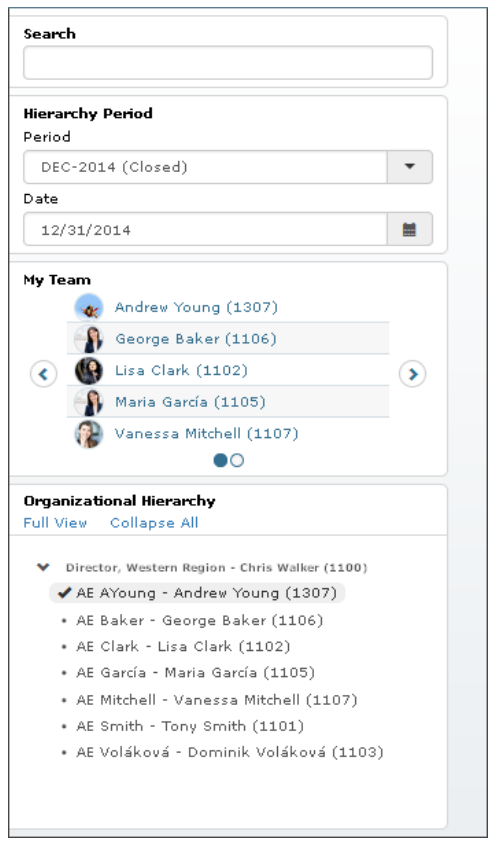Screen dimensions: 496x844
Task: Click Vanessa Mitchell's avatar picture
Action: click(88, 433)
